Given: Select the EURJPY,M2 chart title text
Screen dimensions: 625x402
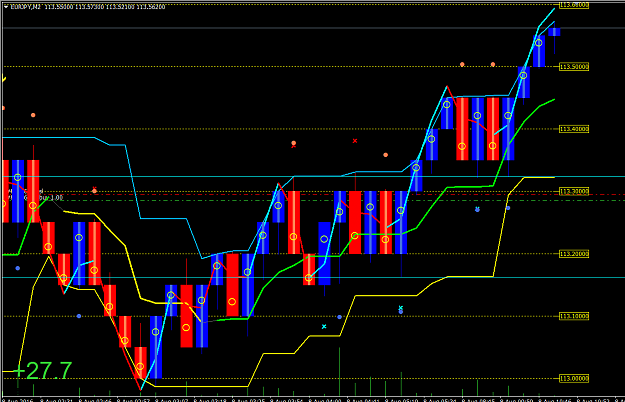Looking at the screenshot, I should pos(26,7).
